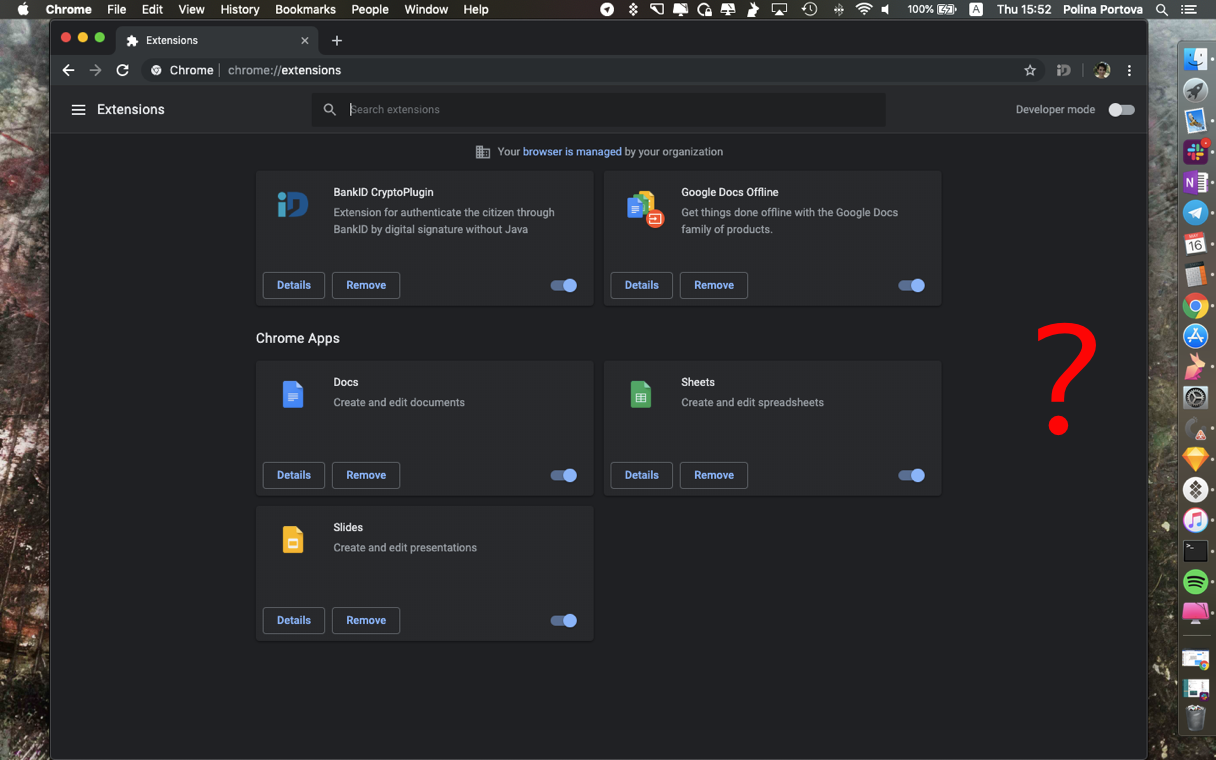Screen dimensions: 1216x760
Task: Open the Help menu
Action: pyautogui.click(x=476, y=10)
